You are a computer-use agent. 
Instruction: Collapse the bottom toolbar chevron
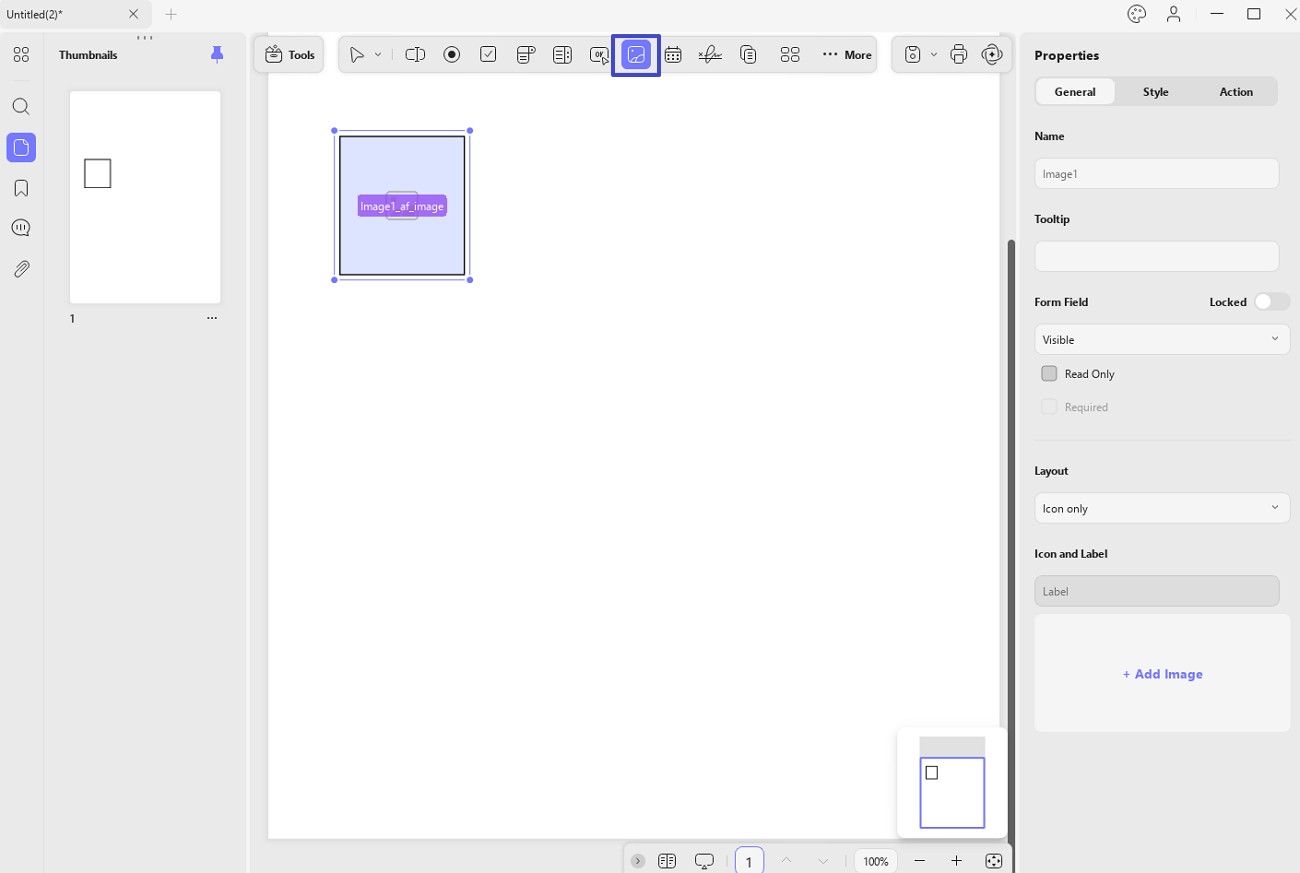[x=638, y=861]
